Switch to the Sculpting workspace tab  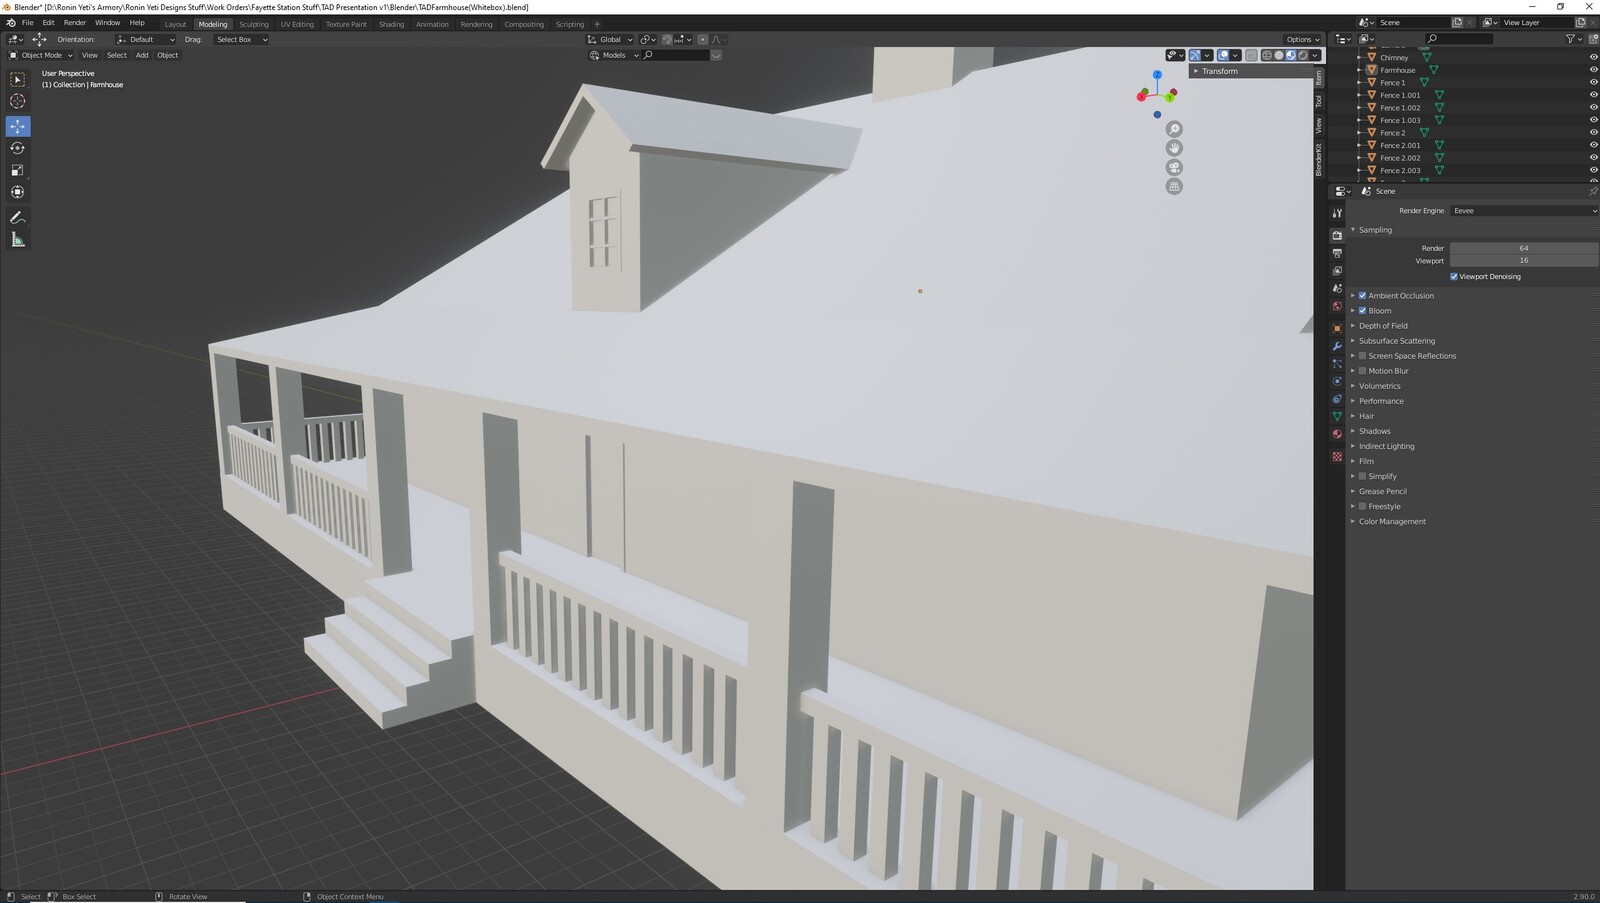coord(254,24)
